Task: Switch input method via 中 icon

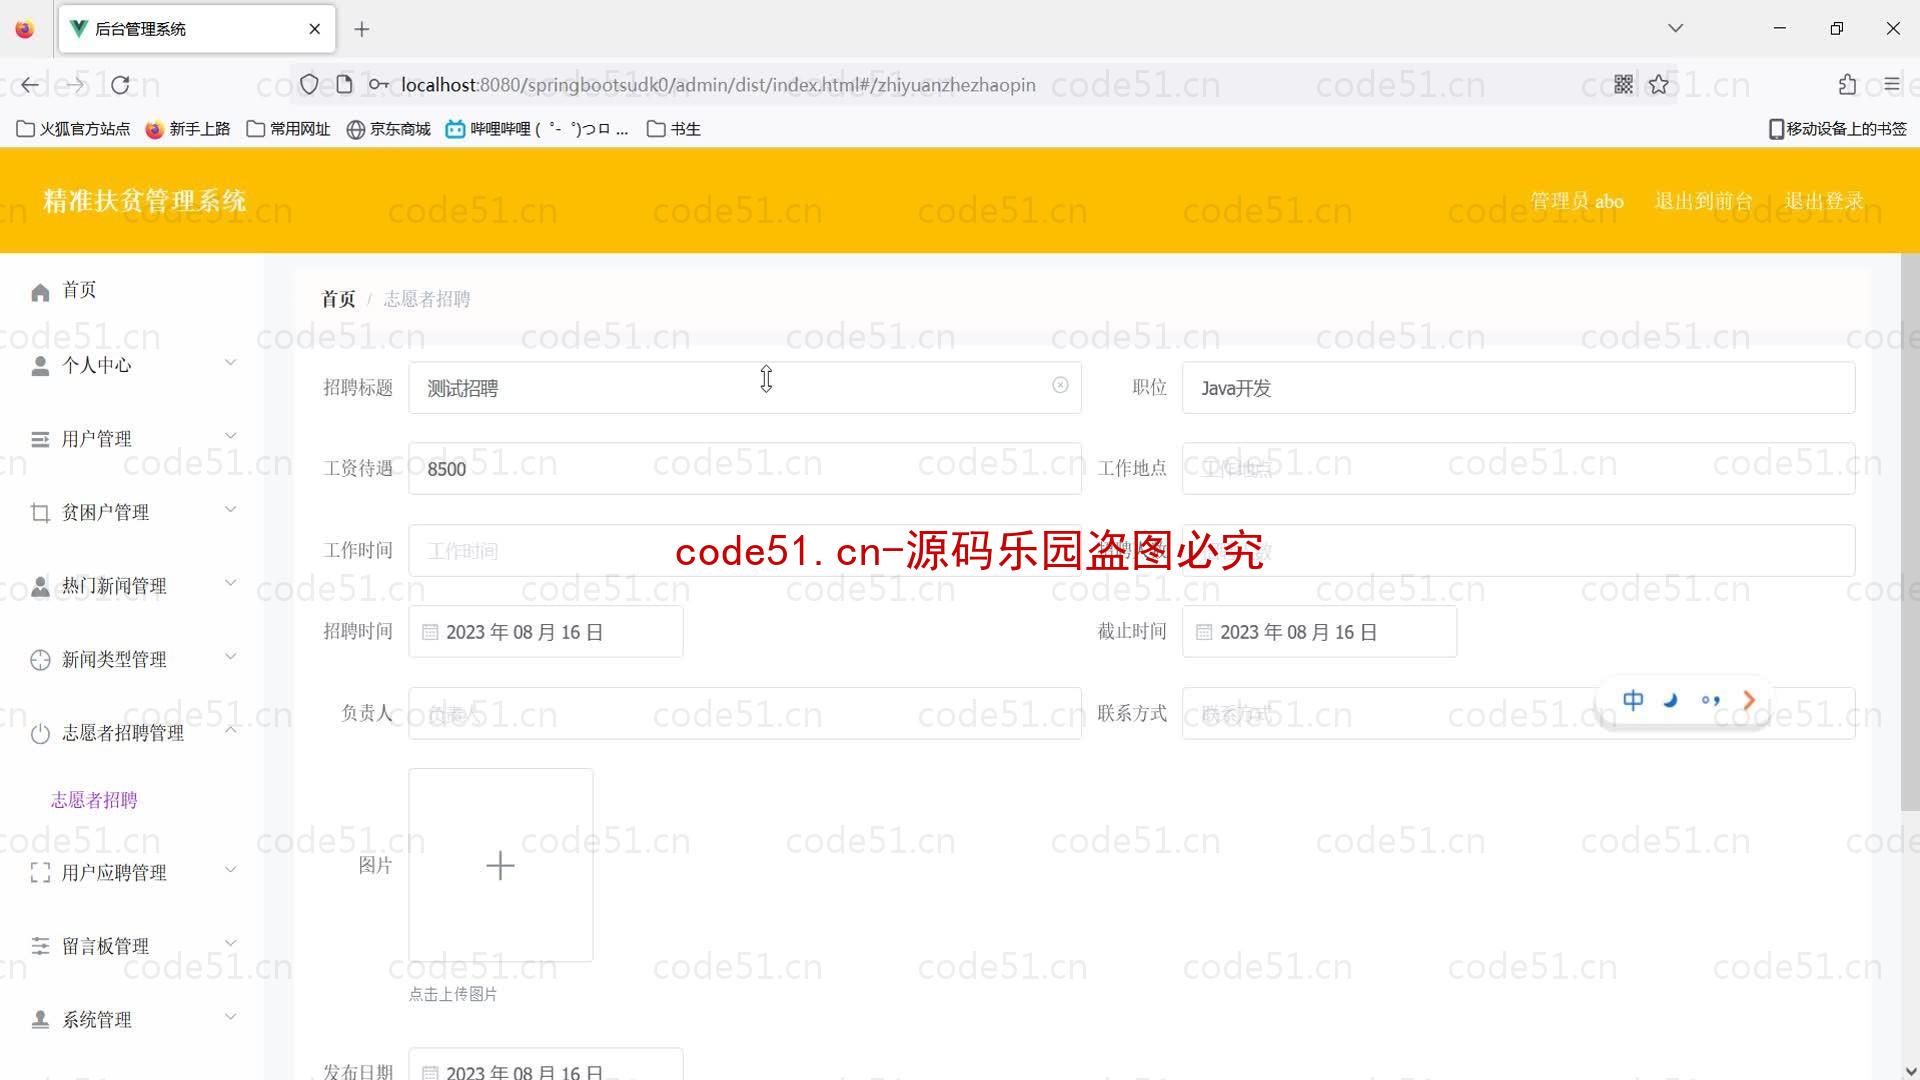Action: (1633, 700)
